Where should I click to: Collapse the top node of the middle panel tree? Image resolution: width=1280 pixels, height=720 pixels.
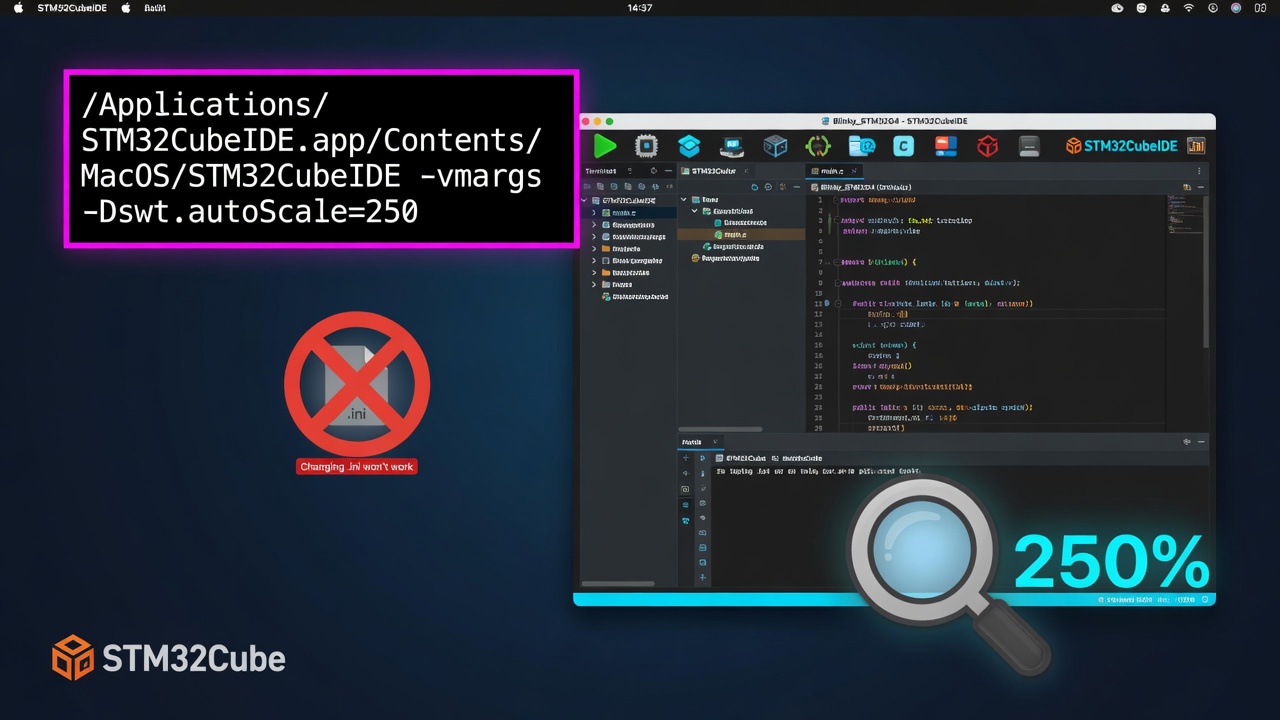[x=684, y=200]
